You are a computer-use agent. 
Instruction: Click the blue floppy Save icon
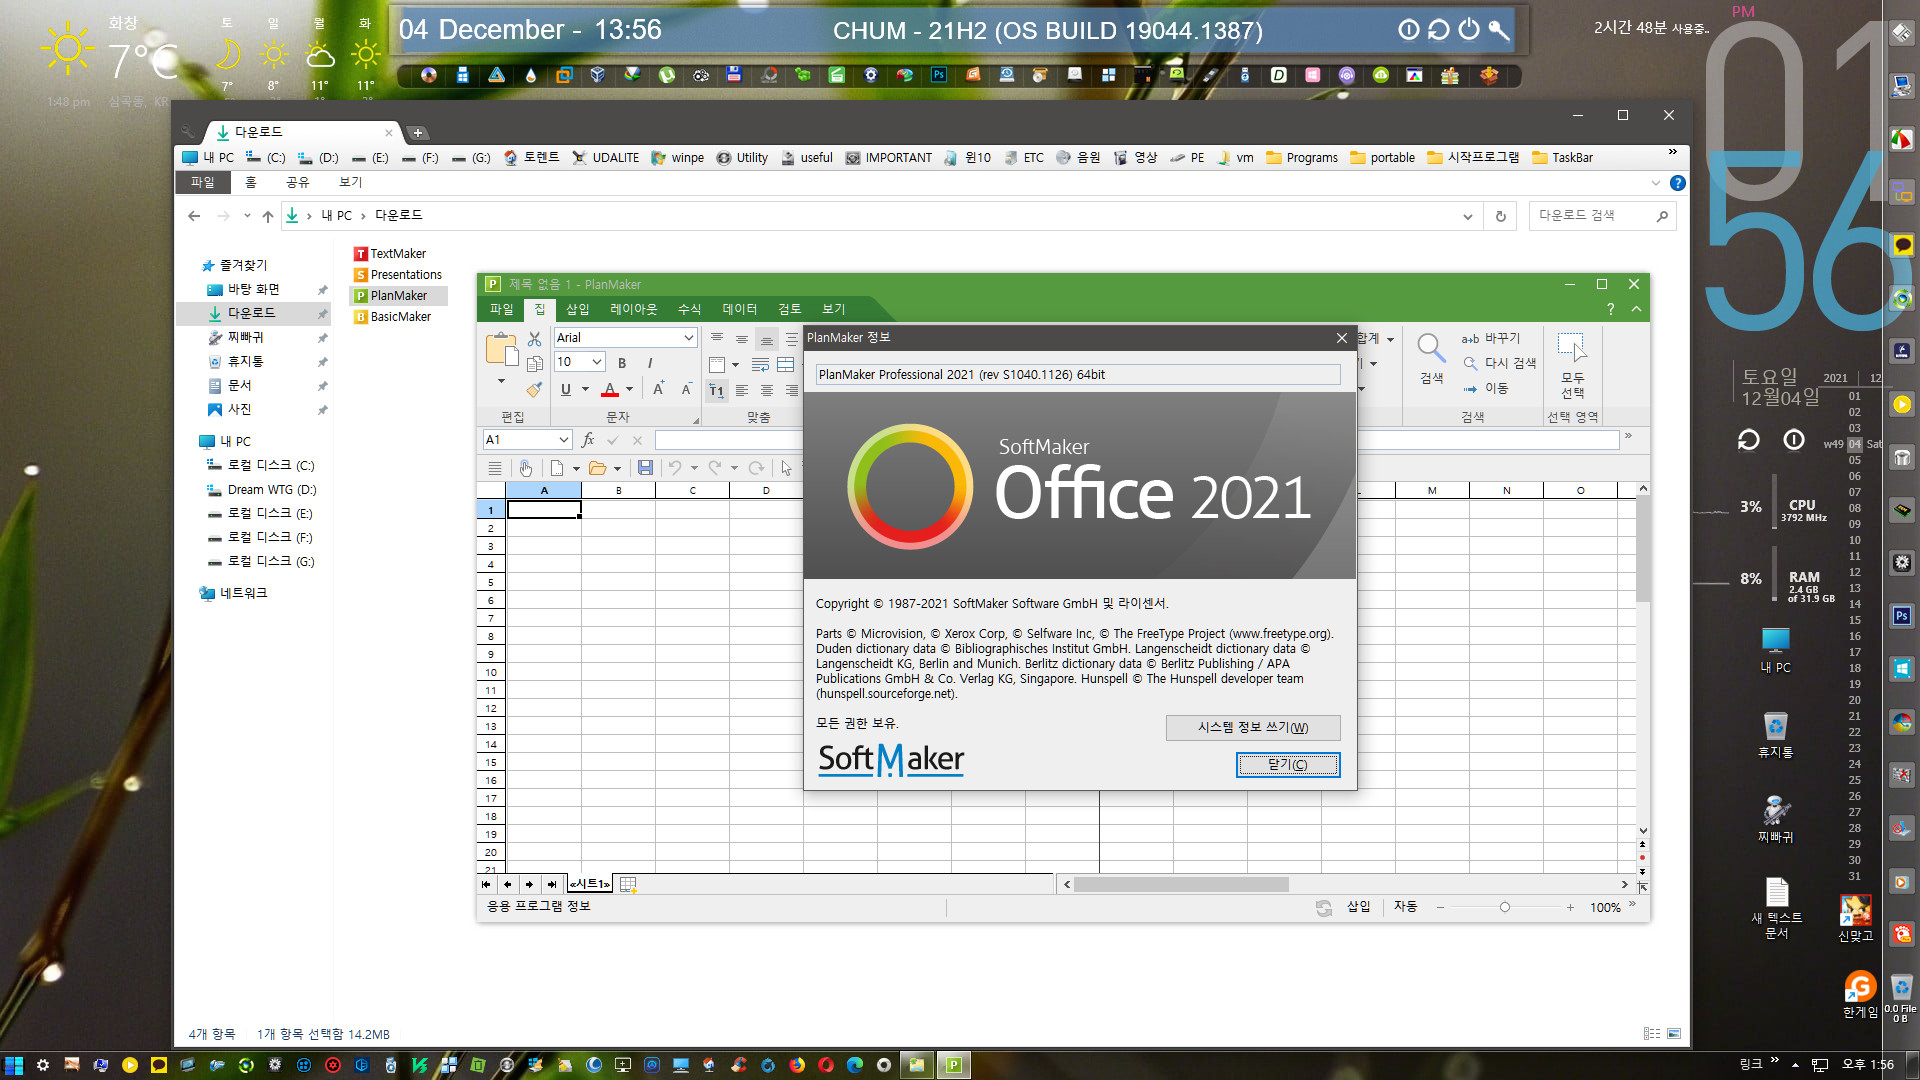click(645, 468)
